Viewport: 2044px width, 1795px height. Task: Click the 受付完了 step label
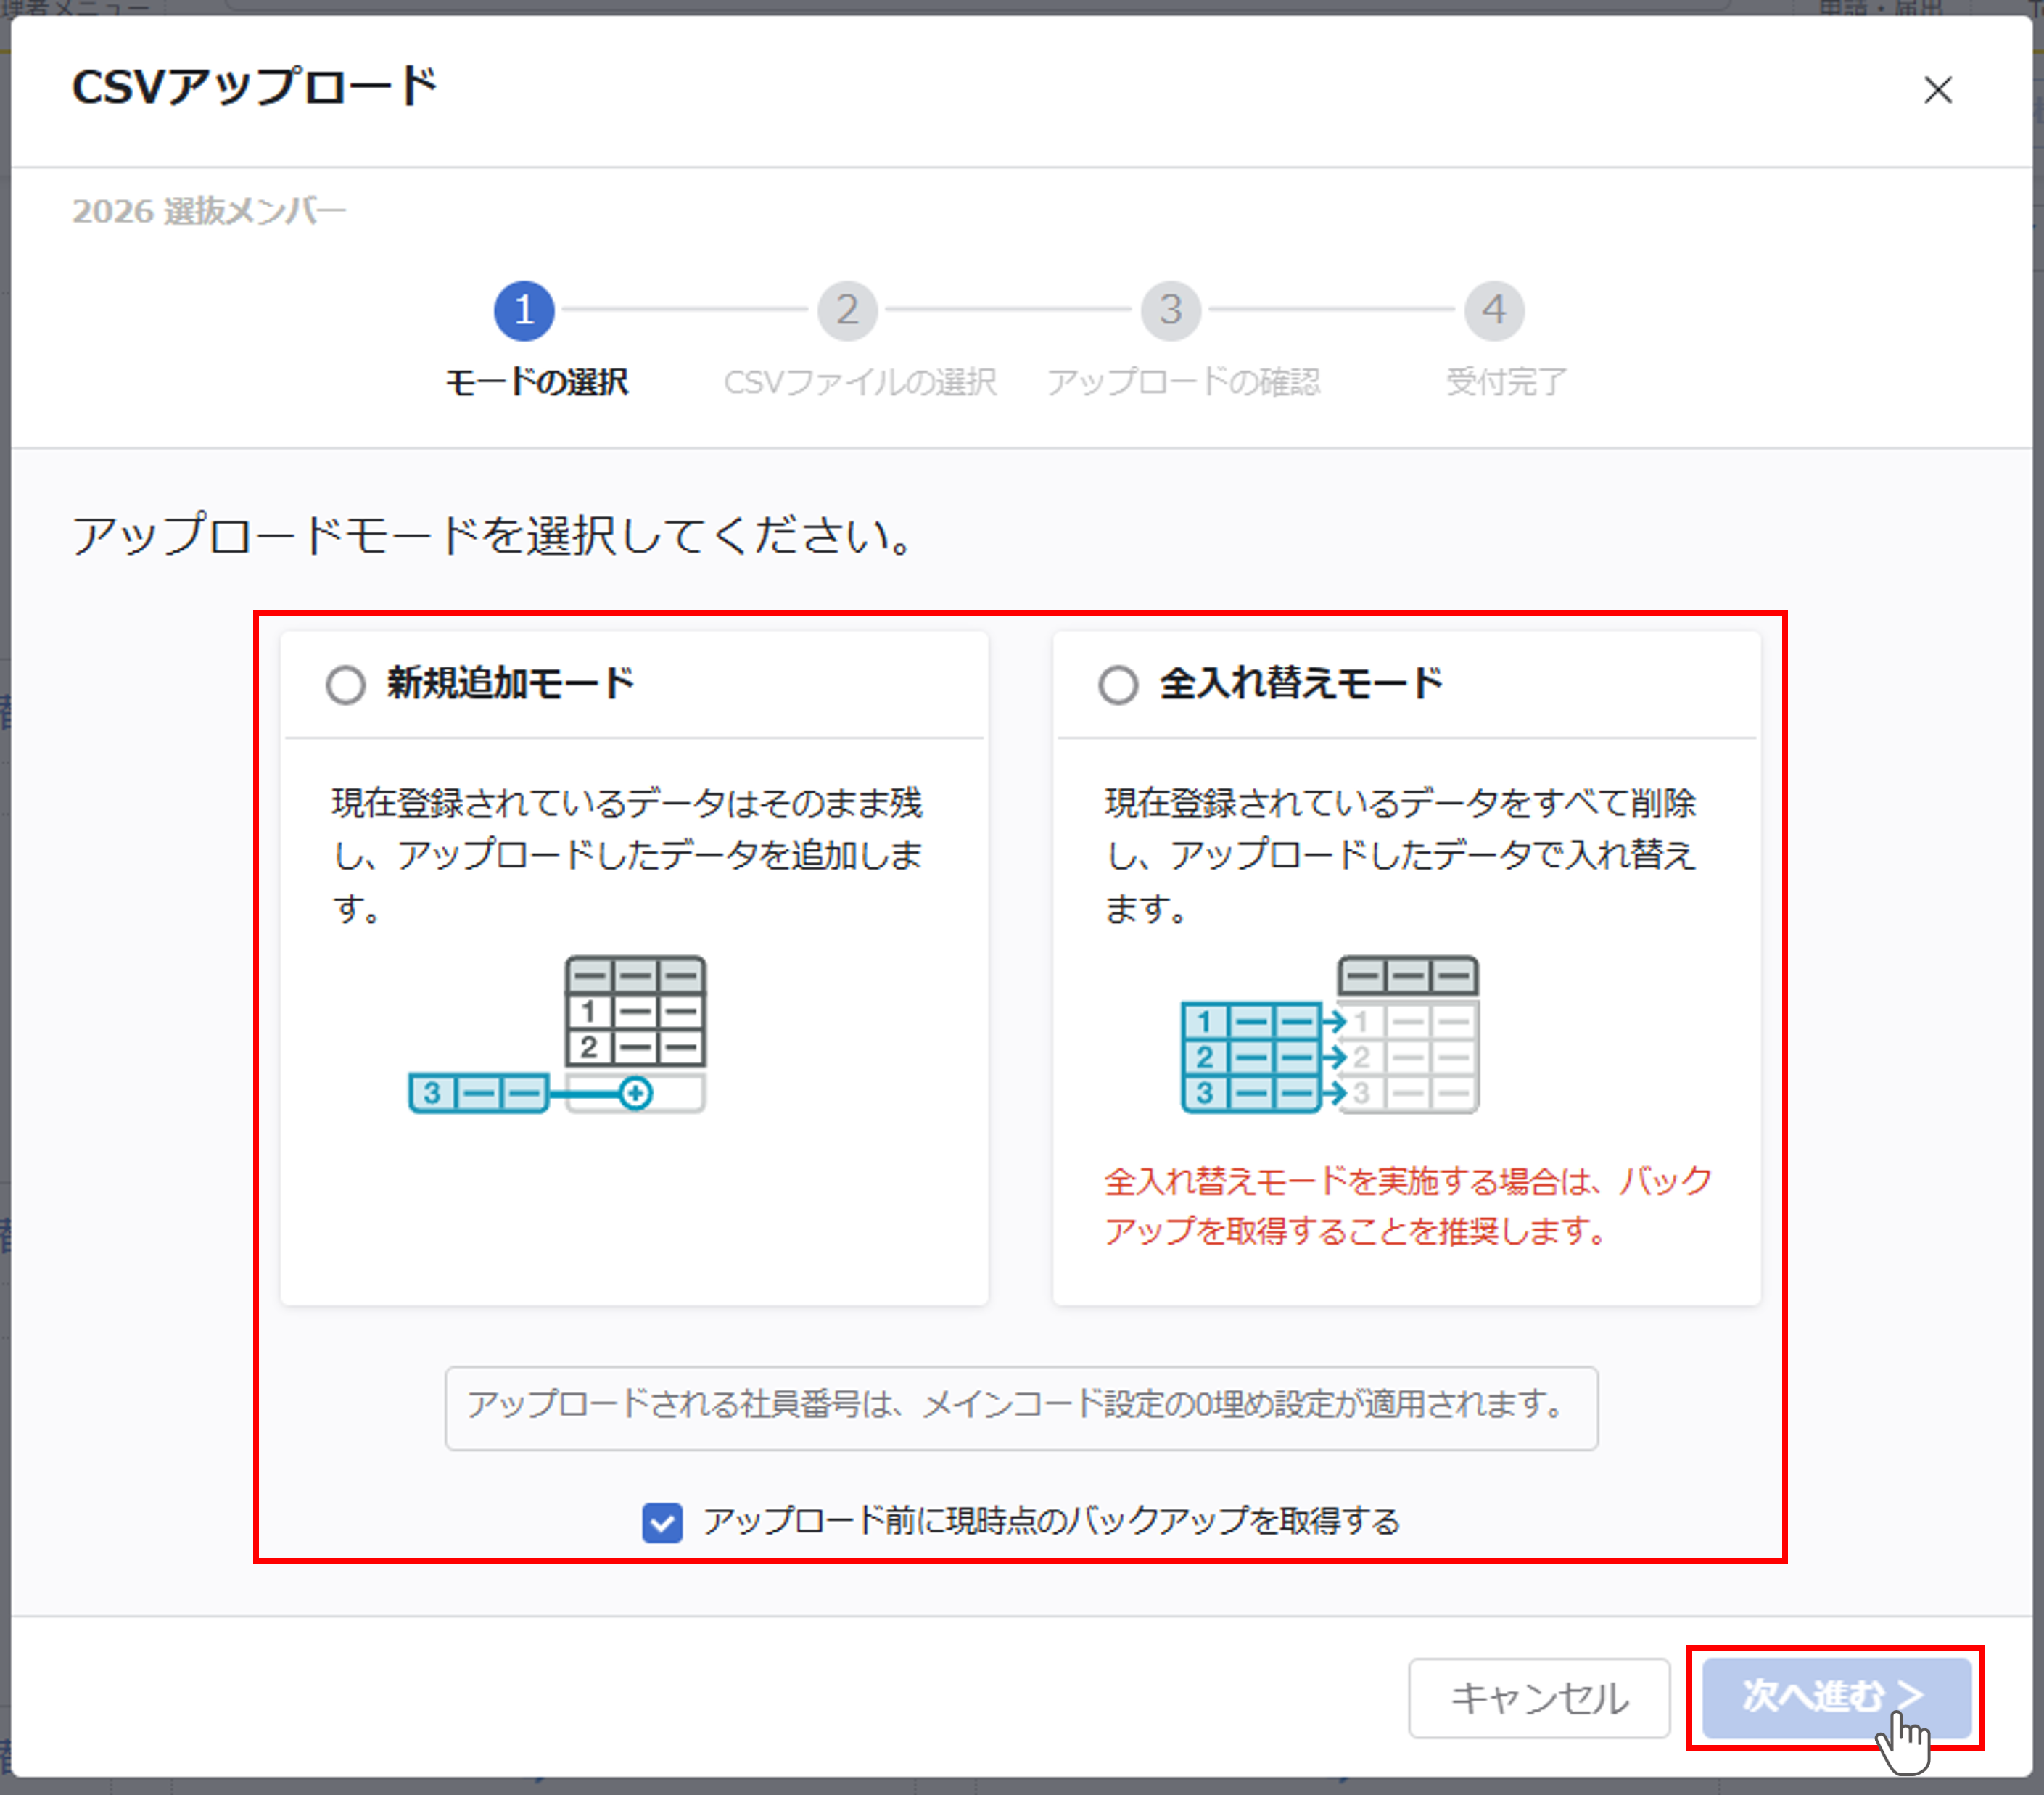coord(1506,382)
